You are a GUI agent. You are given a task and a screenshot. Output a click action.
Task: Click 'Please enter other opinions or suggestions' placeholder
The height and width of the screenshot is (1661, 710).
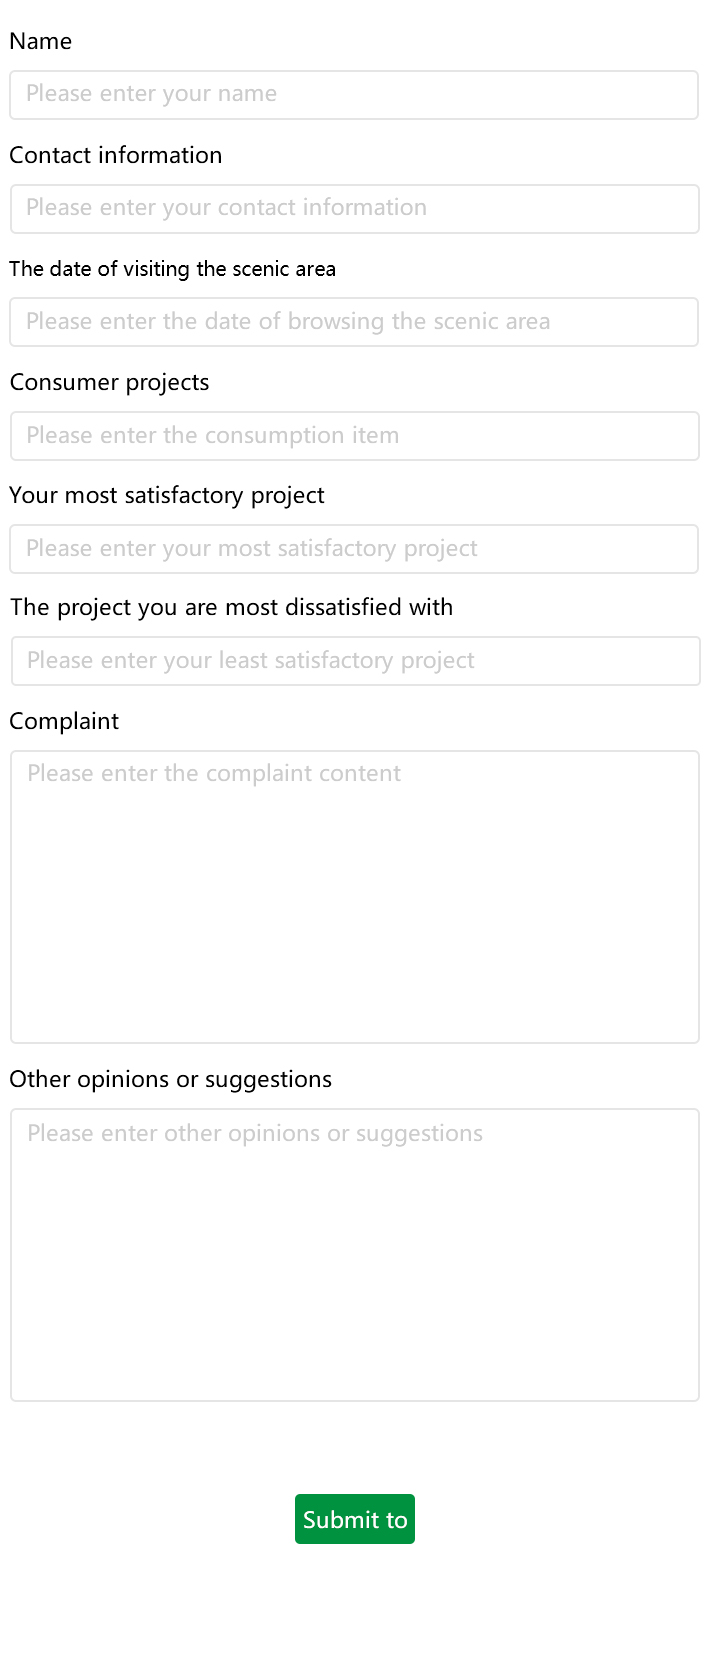pyautogui.click(x=255, y=1133)
